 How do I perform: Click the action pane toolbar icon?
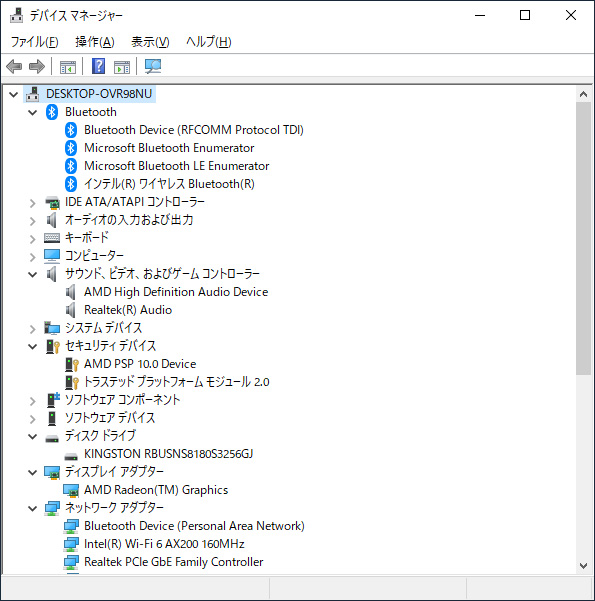122,67
